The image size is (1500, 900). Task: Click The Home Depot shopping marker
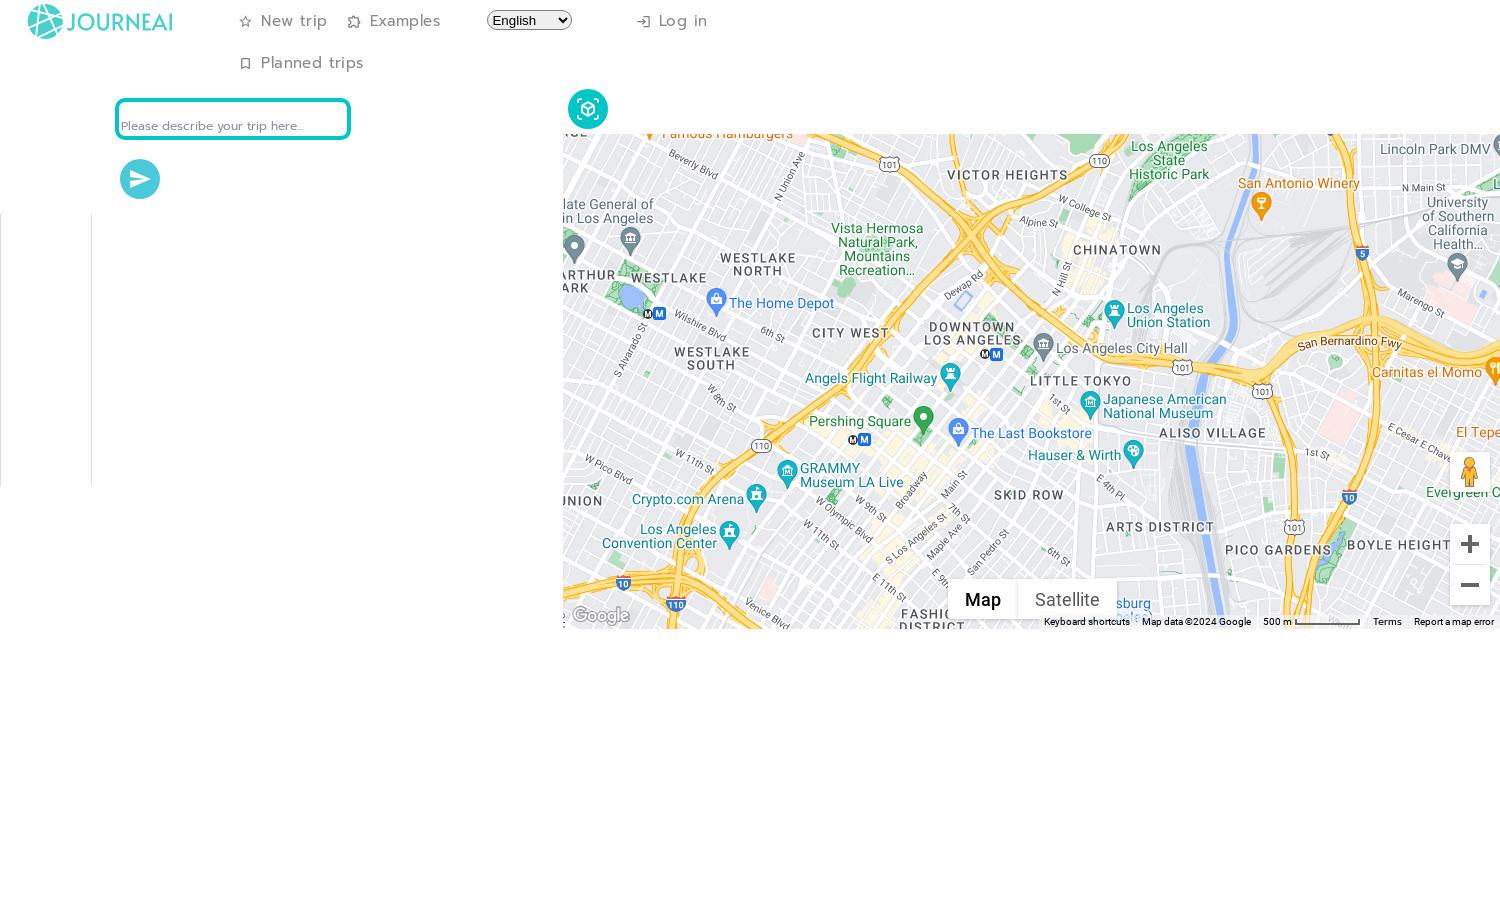(716, 300)
